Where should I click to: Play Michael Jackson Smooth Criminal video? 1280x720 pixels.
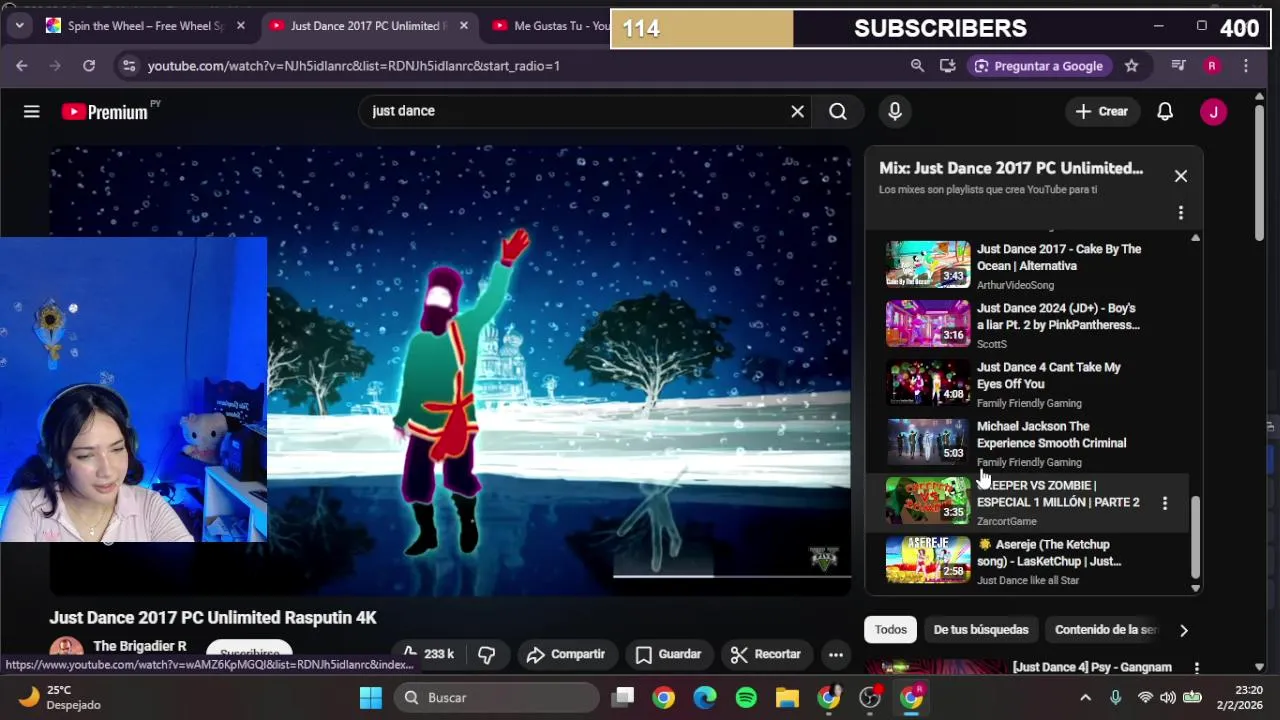click(x=1026, y=442)
